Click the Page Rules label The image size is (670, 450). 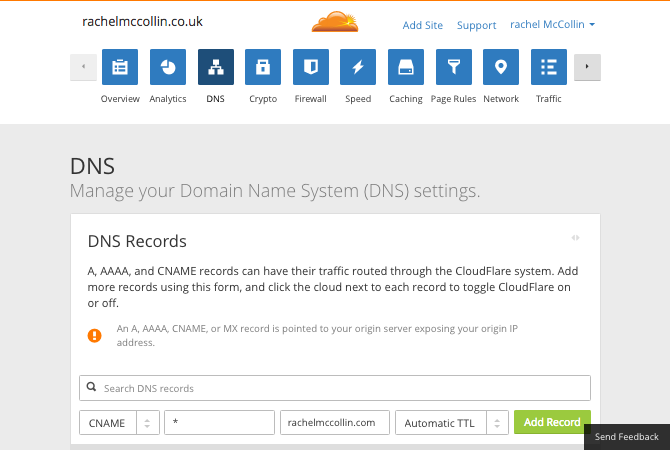point(453,99)
